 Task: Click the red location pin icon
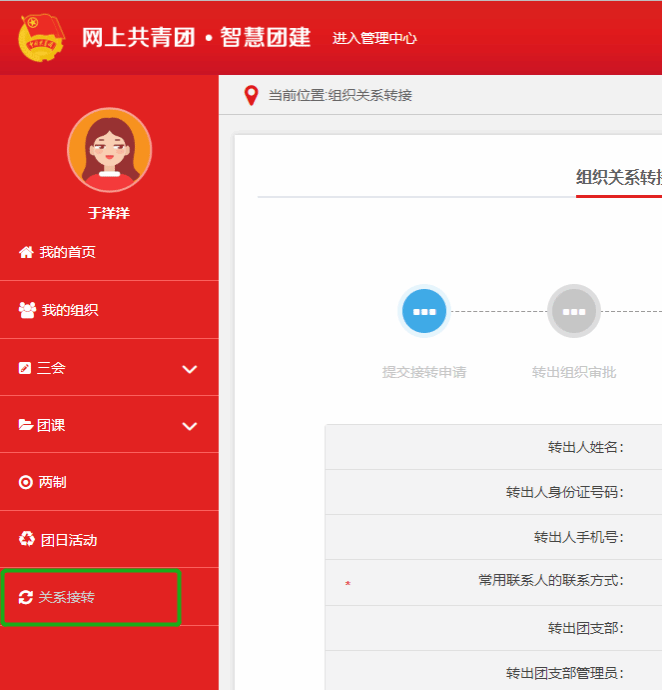(251, 96)
